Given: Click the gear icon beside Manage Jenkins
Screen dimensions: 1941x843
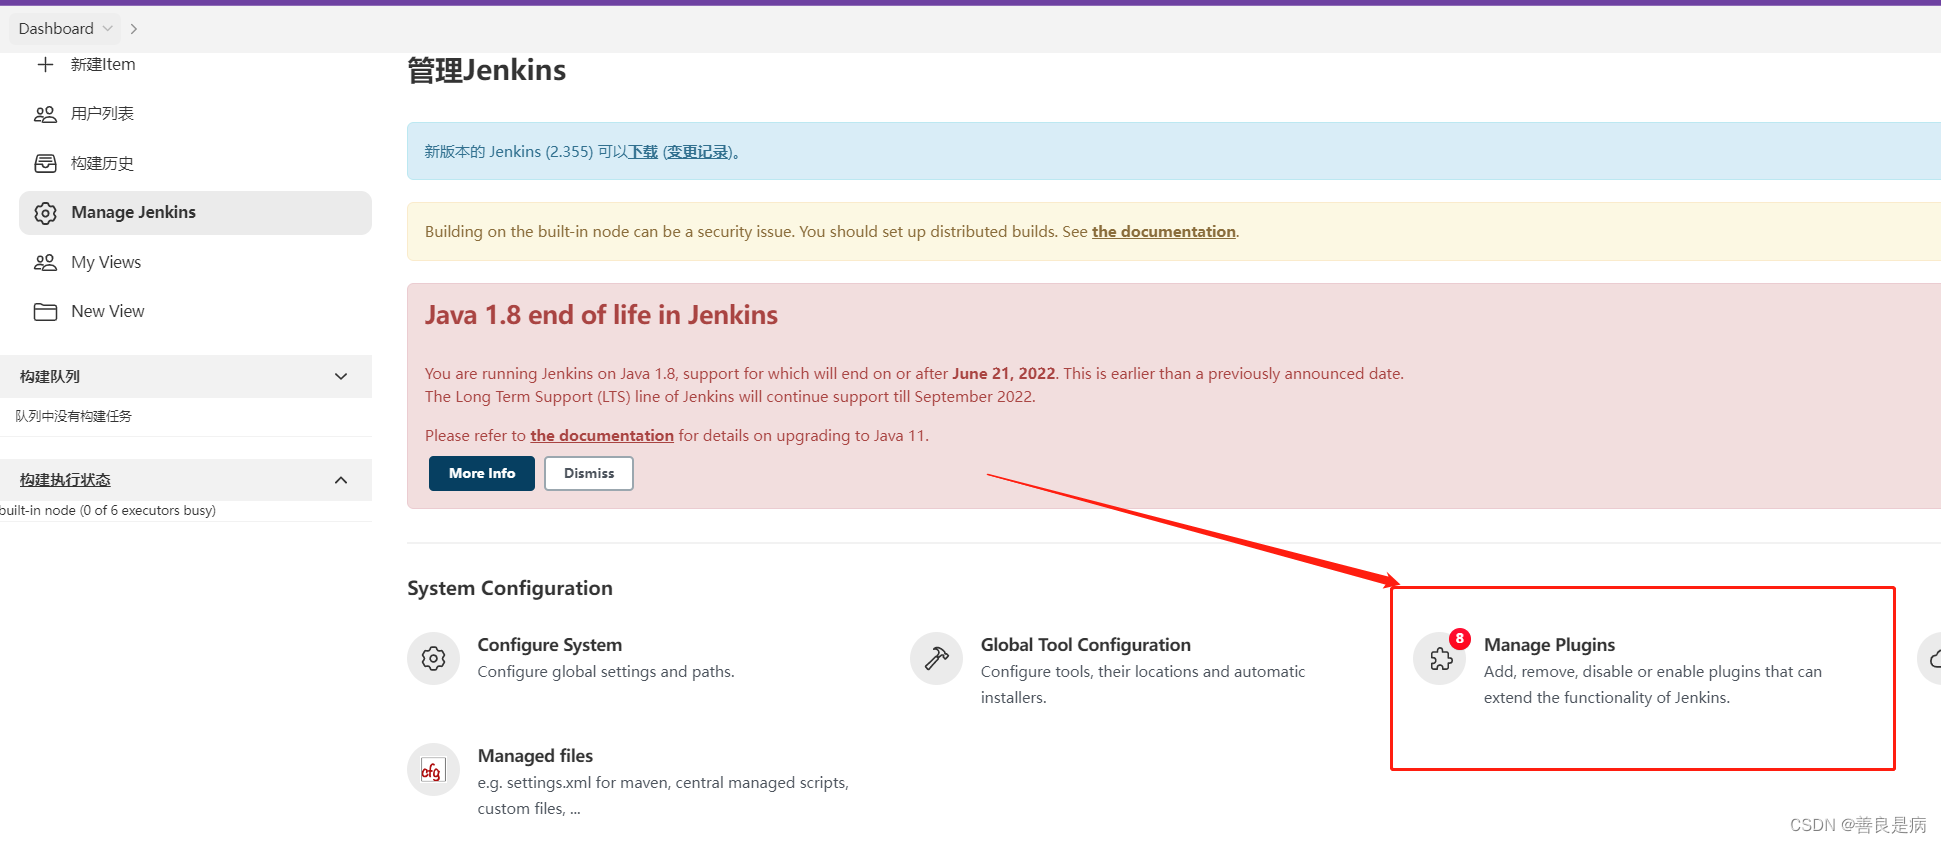Looking at the screenshot, I should pyautogui.click(x=45, y=213).
